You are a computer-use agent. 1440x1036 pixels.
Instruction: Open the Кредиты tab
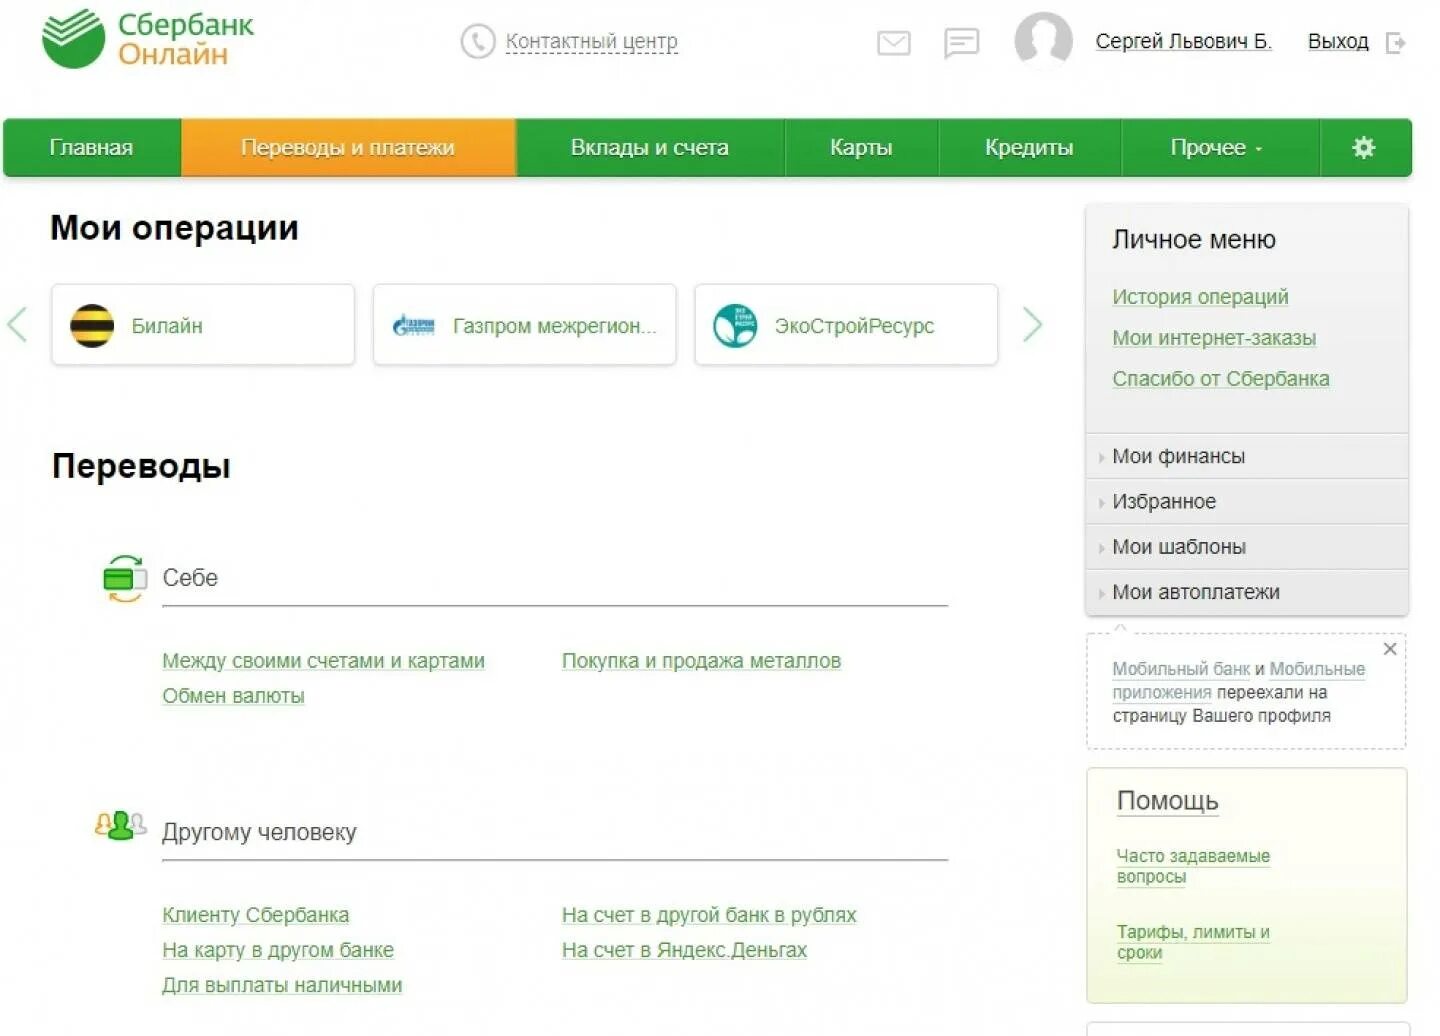coord(1029,148)
